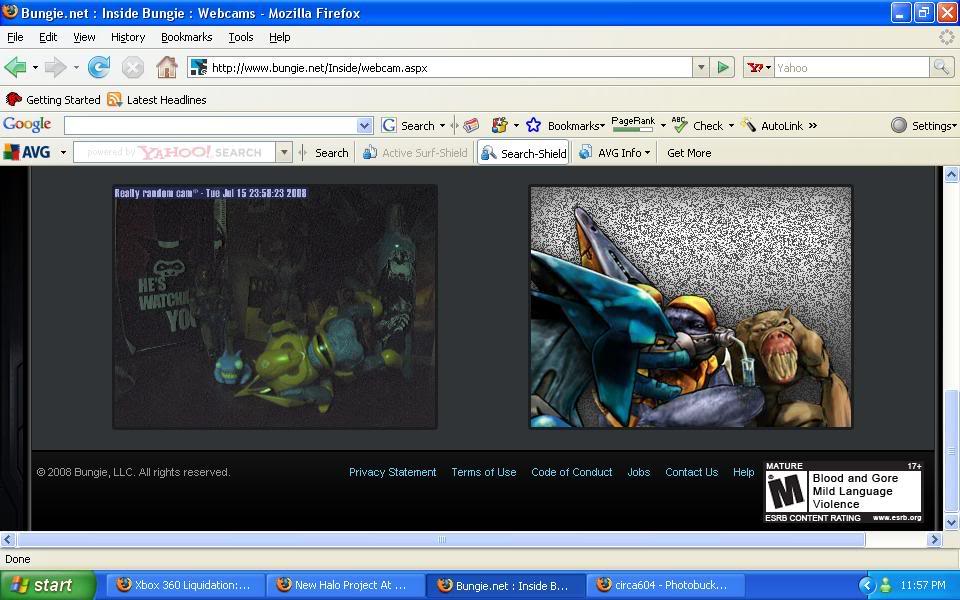Switch to circa604 Photobucket taskbar window
The image size is (960, 600).
666,585
